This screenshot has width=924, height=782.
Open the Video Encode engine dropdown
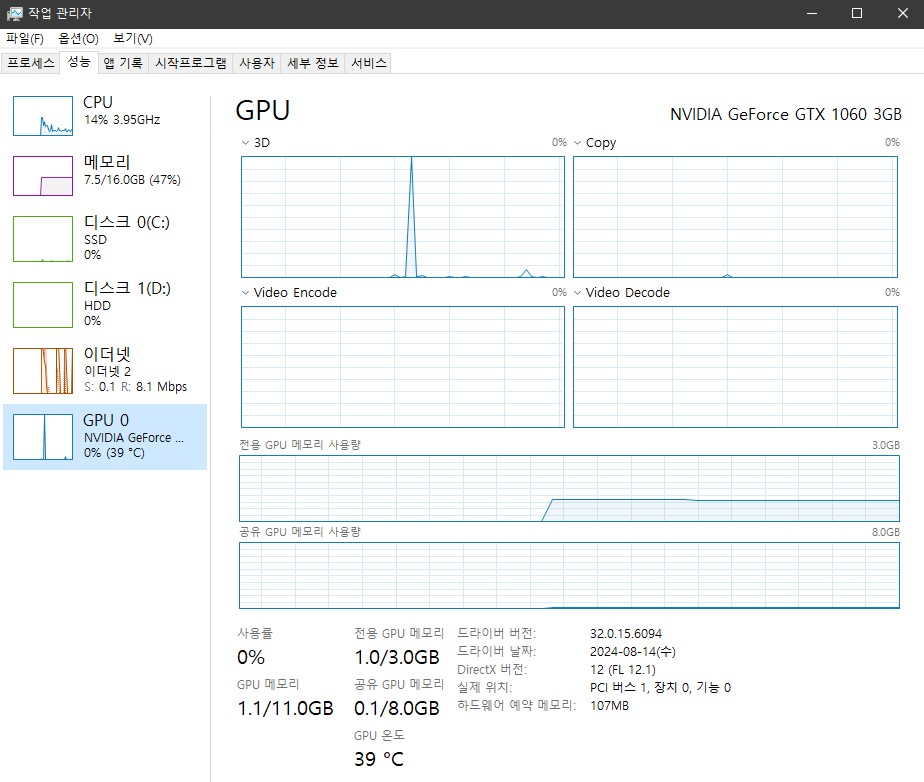pyautogui.click(x=245, y=292)
